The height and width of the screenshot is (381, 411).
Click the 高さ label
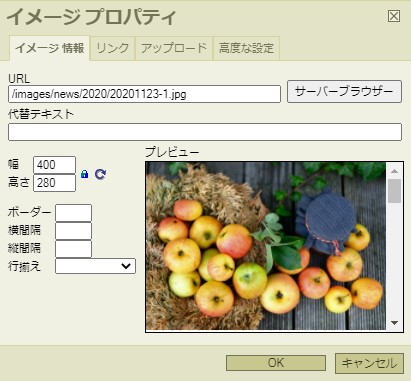click(19, 182)
